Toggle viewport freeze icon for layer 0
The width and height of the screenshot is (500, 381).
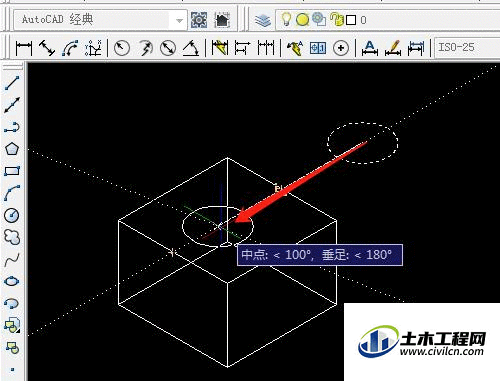319,20
